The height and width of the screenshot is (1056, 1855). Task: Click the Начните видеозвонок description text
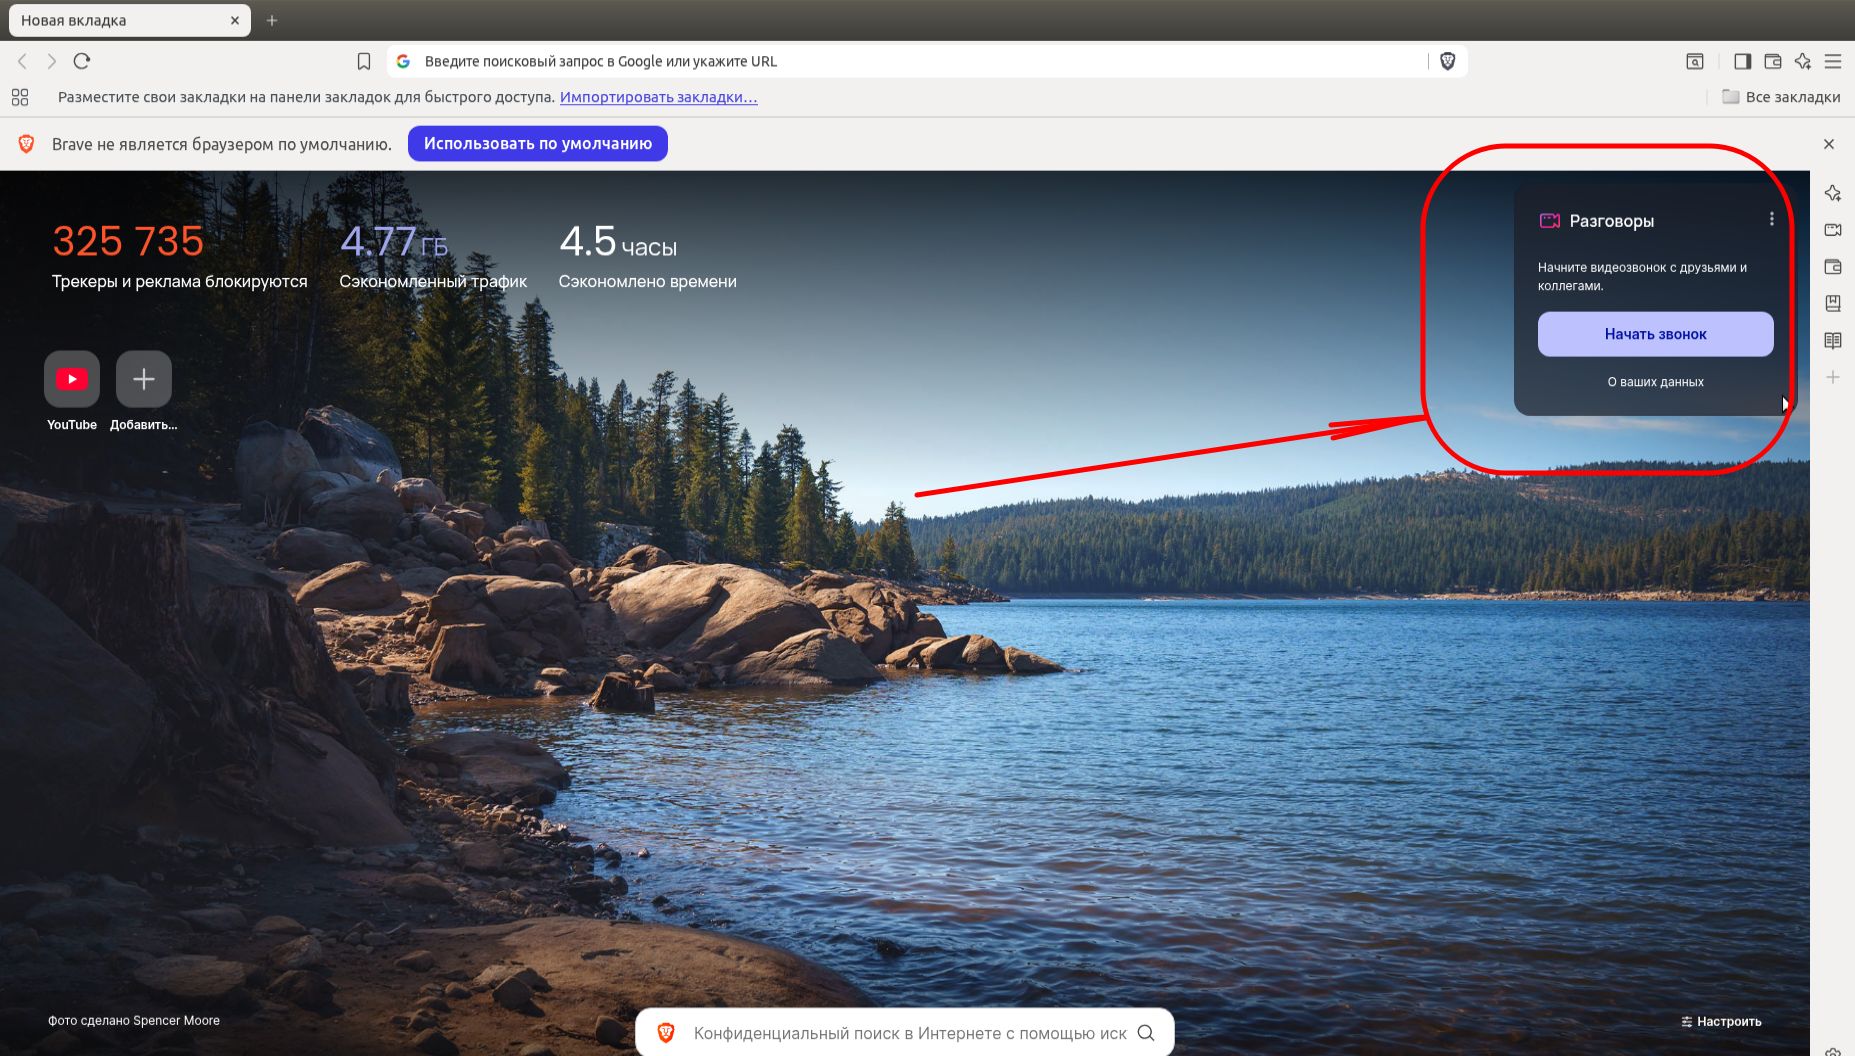tap(1643, 277)
